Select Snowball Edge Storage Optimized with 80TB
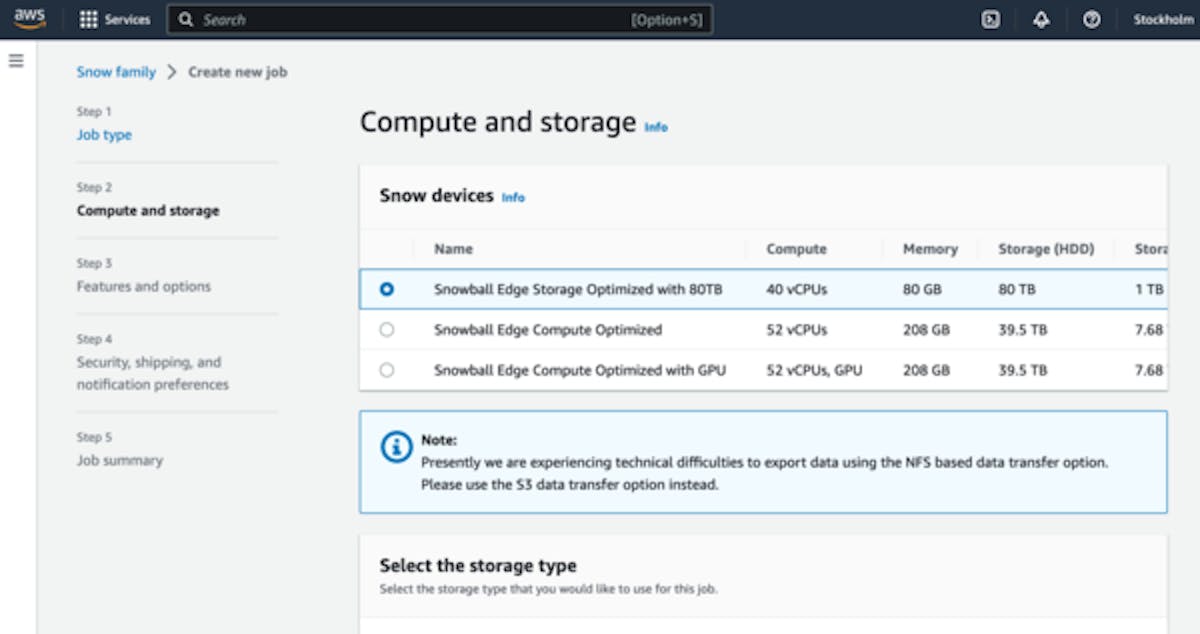This screenshot has width=1200, height=634. [x=387, y=289]
